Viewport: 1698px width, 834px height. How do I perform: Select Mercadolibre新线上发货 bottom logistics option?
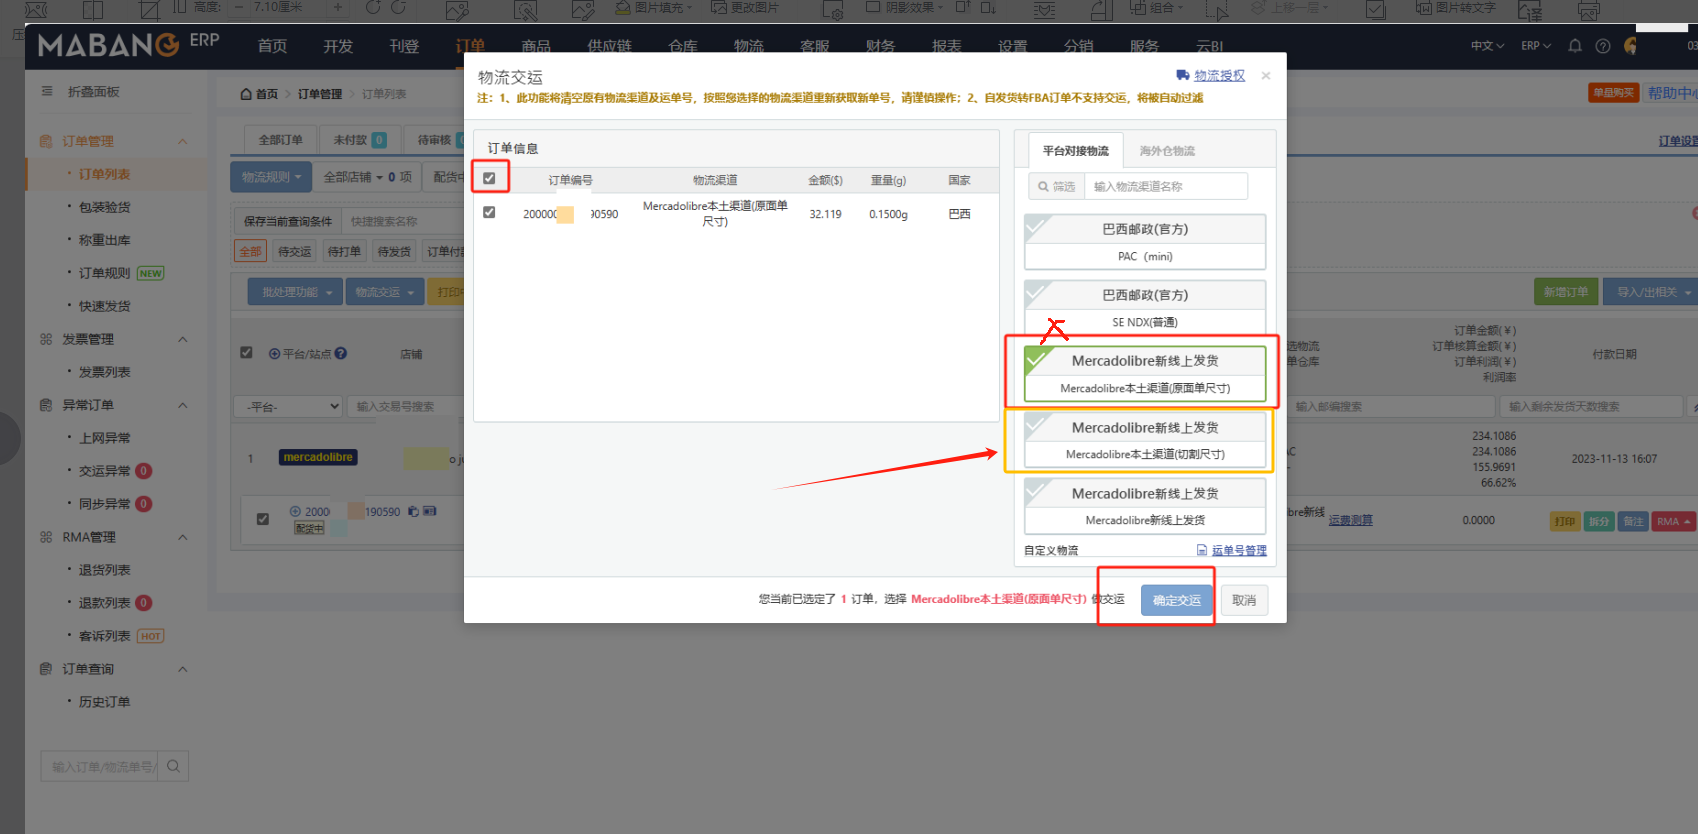(1145, 506)
